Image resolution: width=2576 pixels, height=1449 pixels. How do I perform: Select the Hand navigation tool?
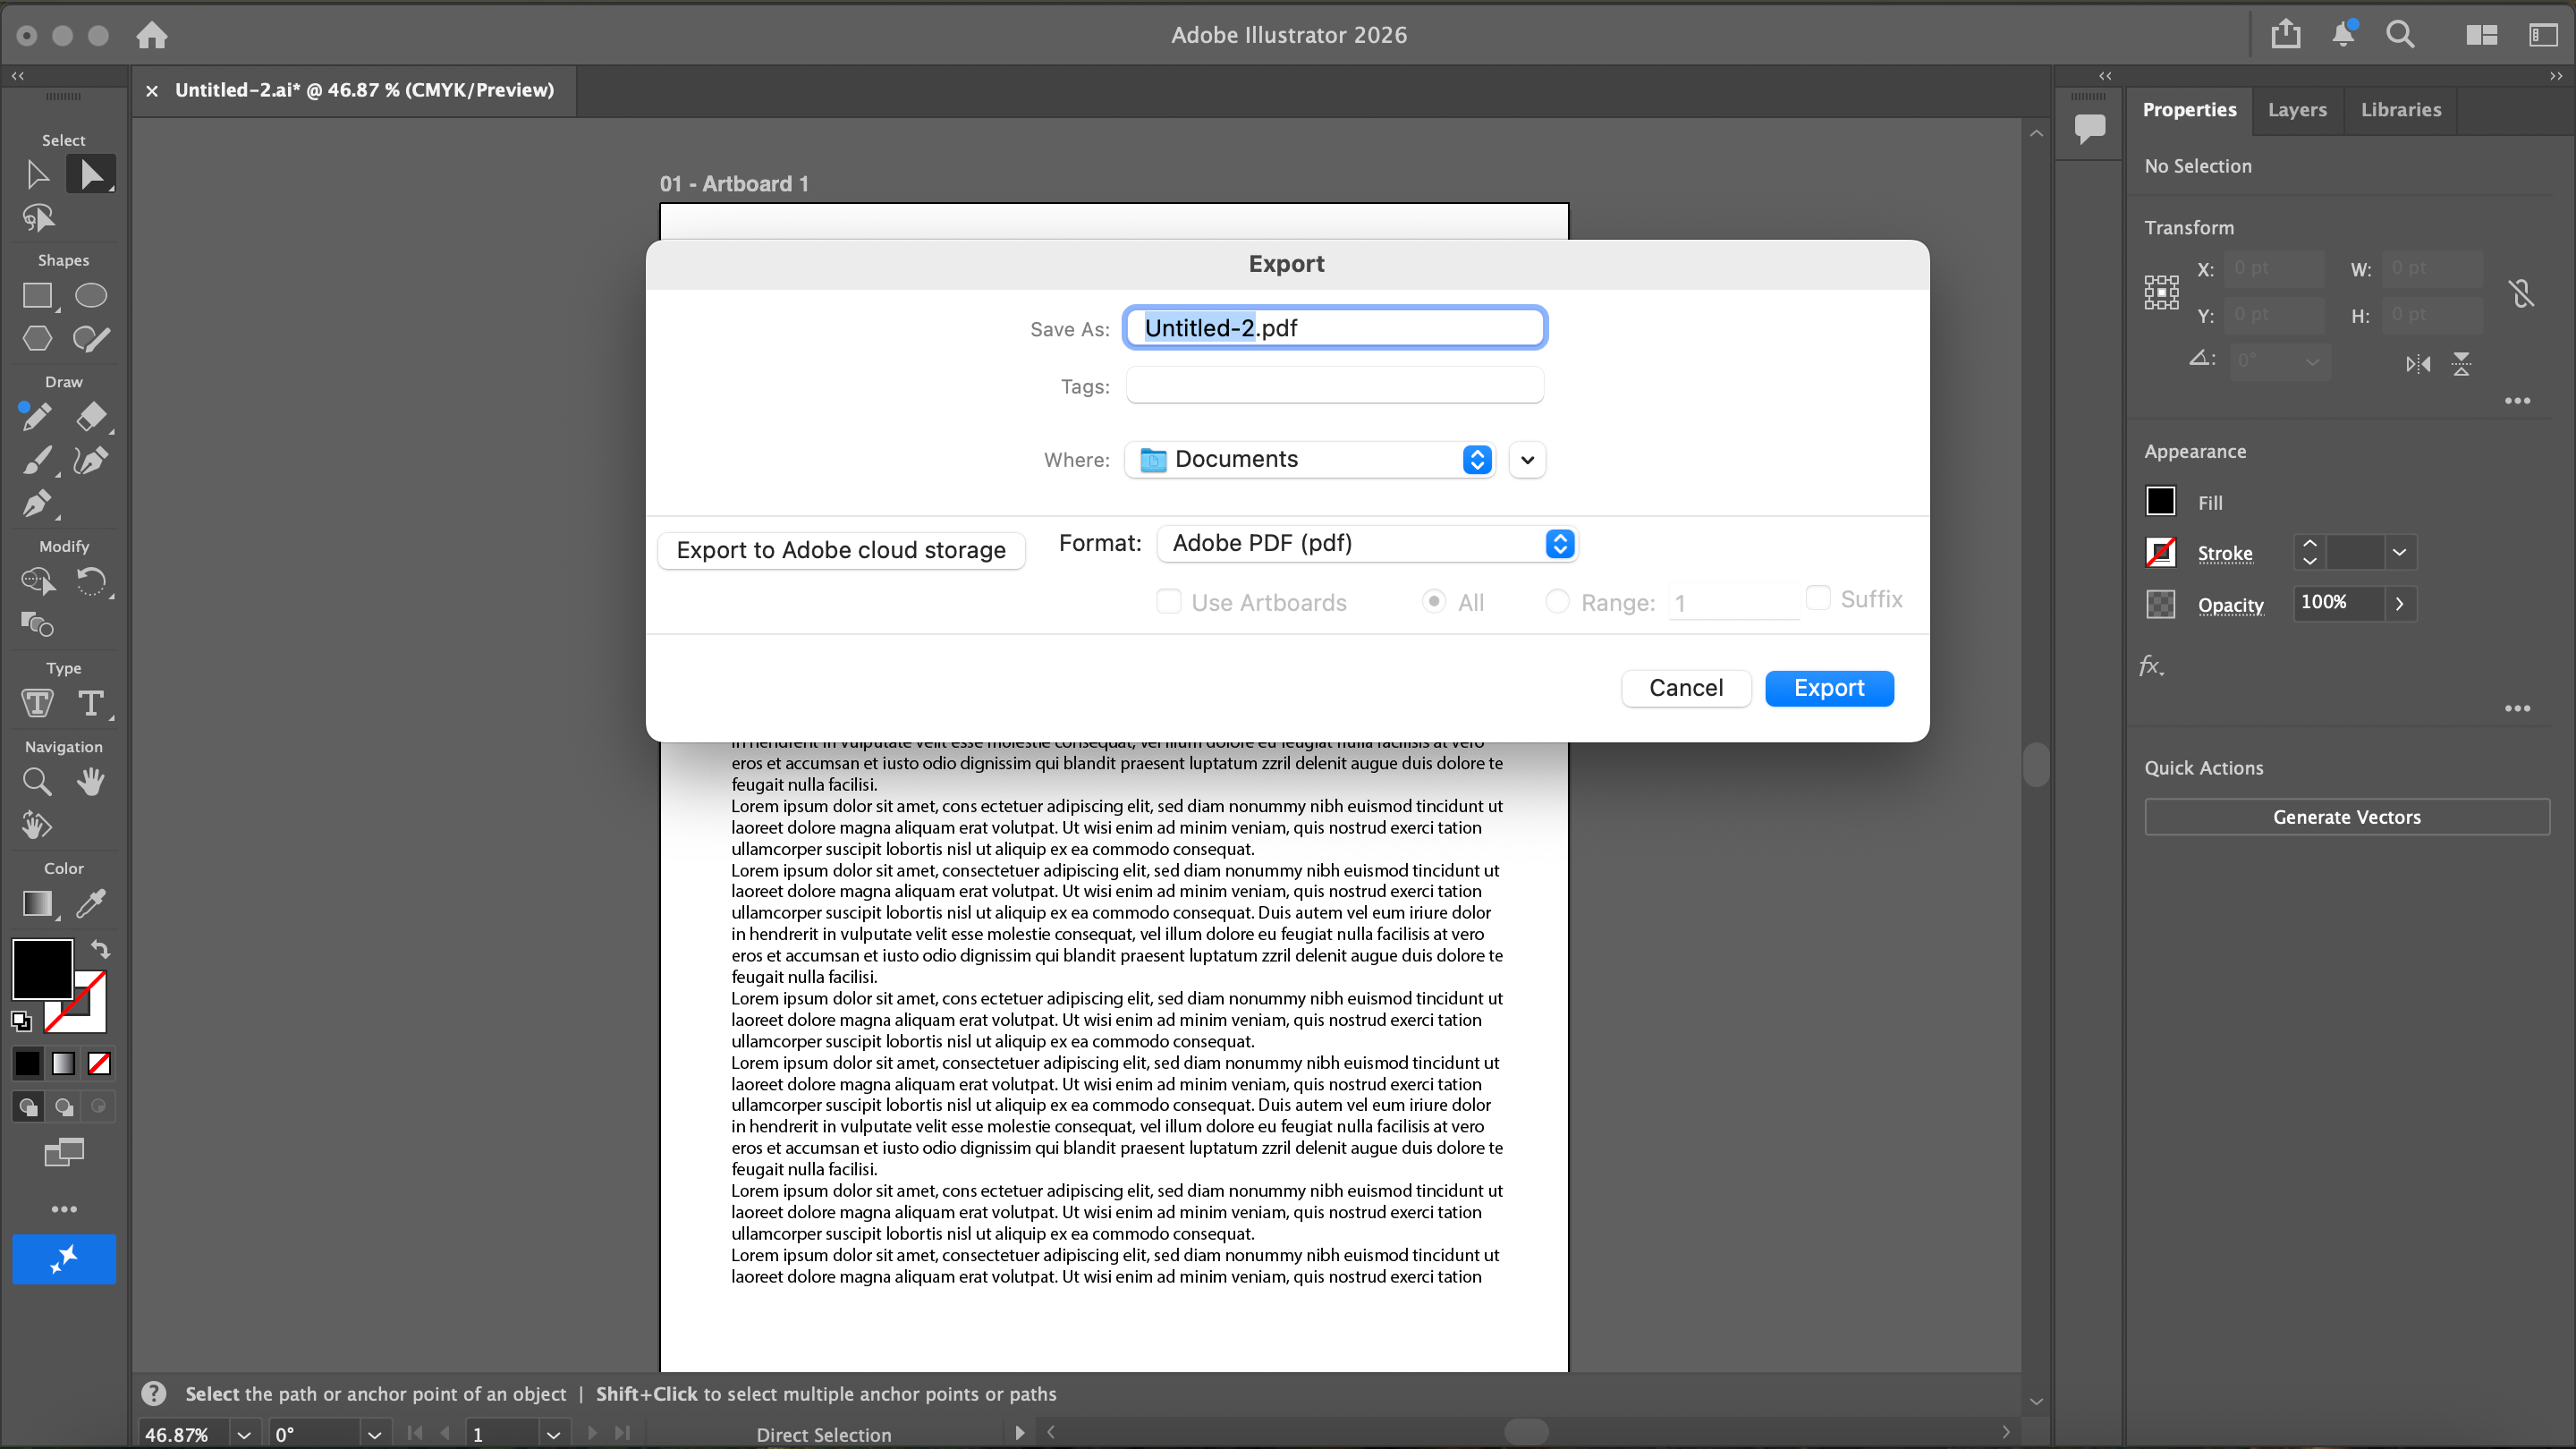[x=90, y=781]
